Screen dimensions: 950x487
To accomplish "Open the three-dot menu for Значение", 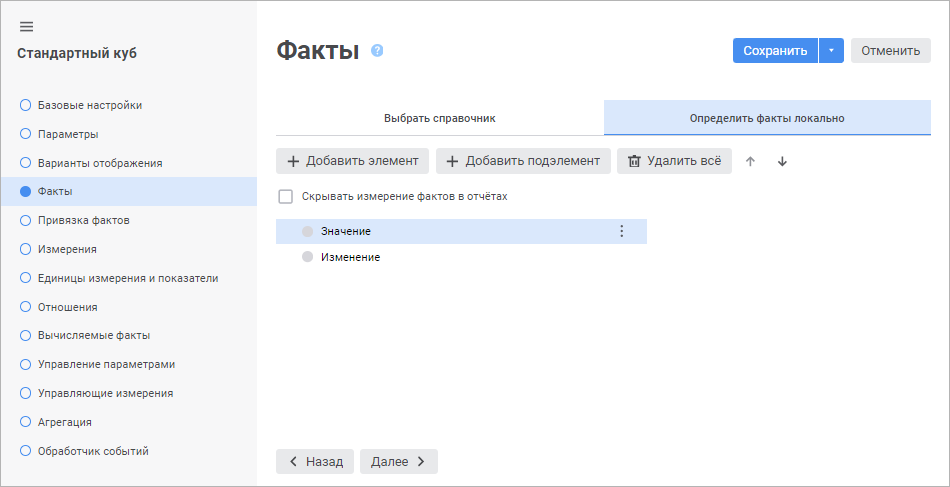I will (x=621, y=231).
